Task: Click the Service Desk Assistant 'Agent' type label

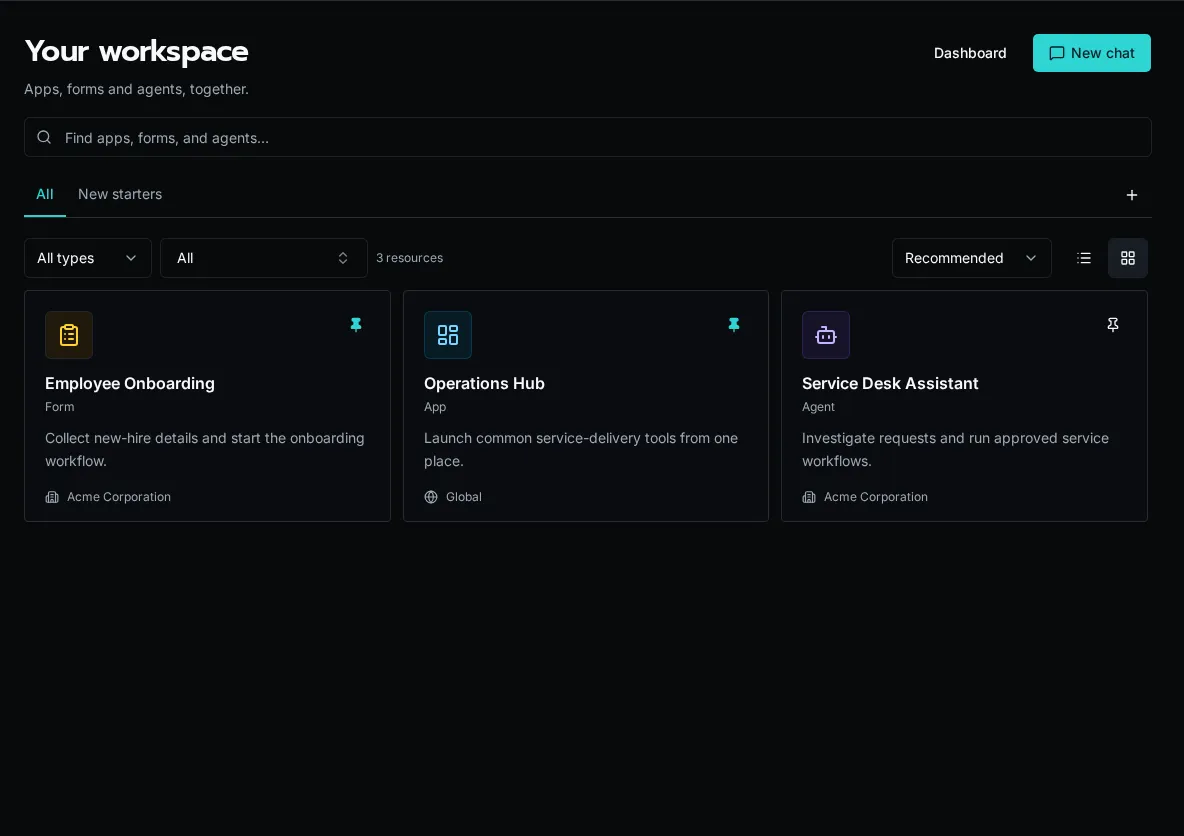Action: [x=818, y=407]
